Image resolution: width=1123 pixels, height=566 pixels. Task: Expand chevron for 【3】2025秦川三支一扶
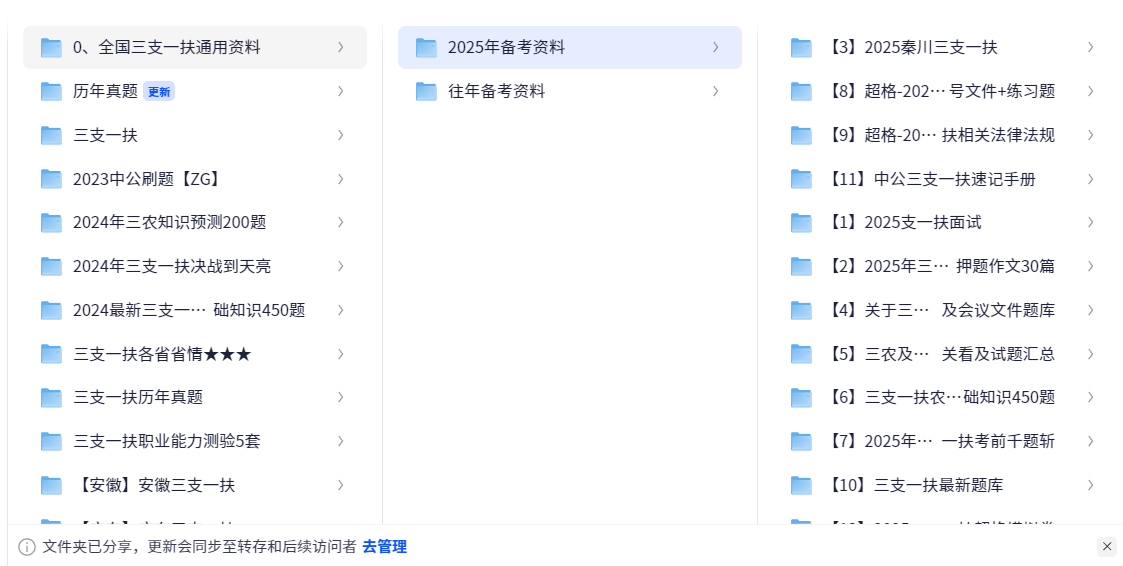pos(1091,47)
